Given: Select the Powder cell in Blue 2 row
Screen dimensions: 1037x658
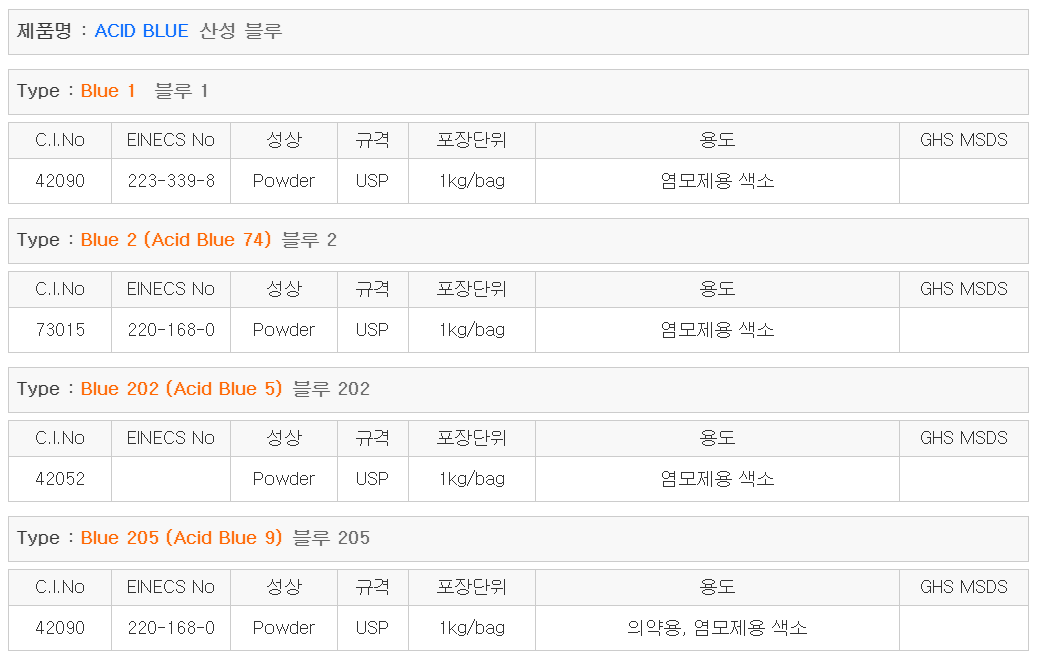Looking at the screenshot, I should pyautogui.click(x=284, y=330).
